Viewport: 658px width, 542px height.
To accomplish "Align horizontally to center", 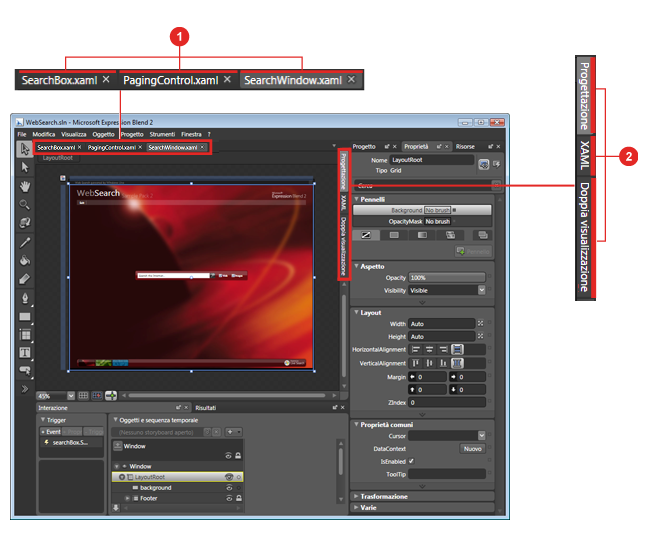I will pyautogui.click(x=429, y=349).
